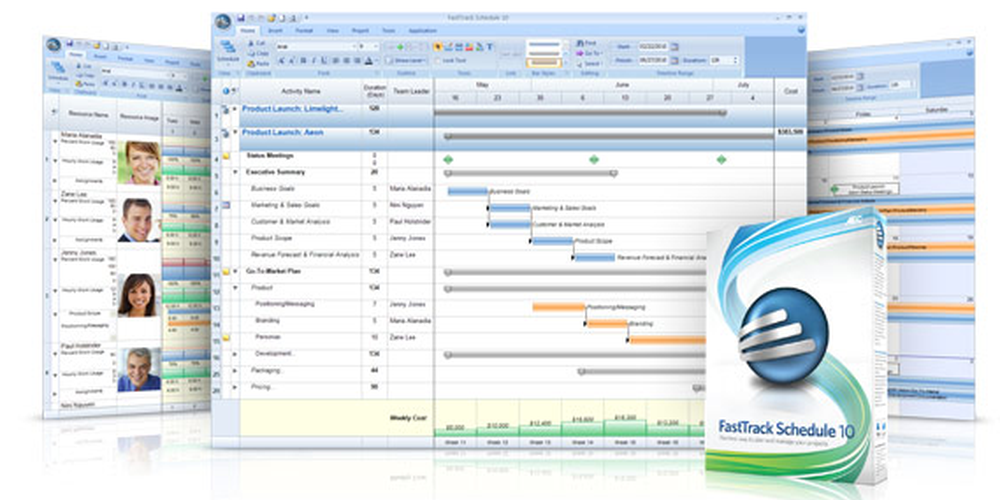Click the Positioning/Messaging orange Gantt bar
The height and width of the screenshot is (500, 1000).
559,307
